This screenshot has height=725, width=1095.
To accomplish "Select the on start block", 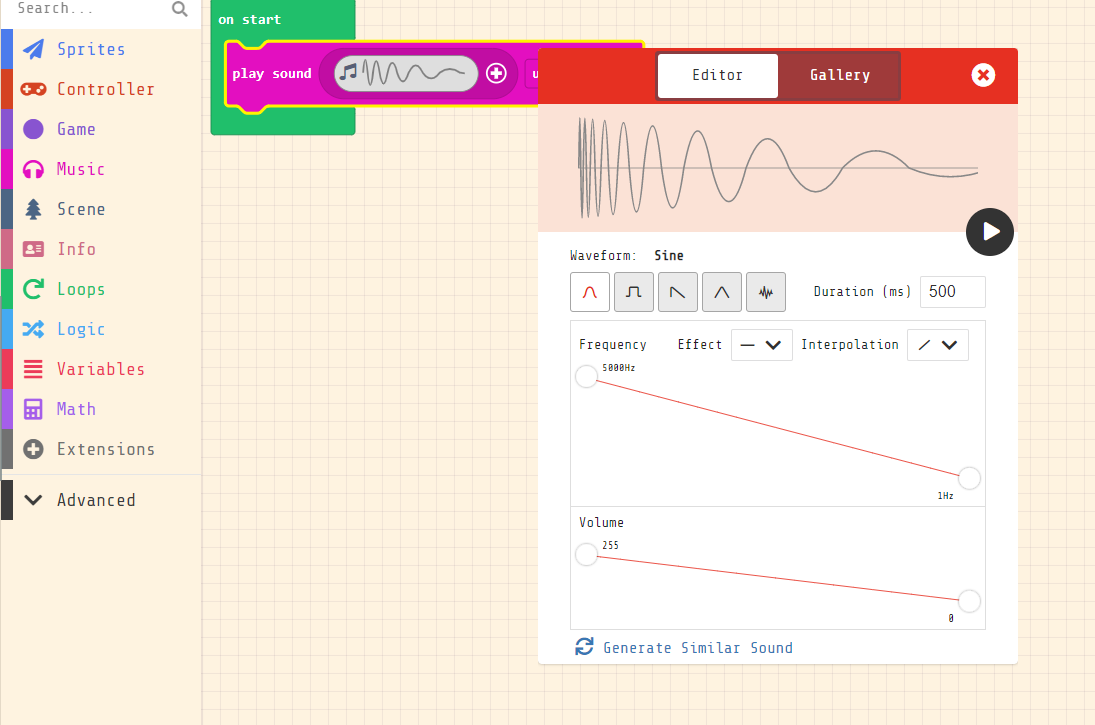I will (249, 20).
